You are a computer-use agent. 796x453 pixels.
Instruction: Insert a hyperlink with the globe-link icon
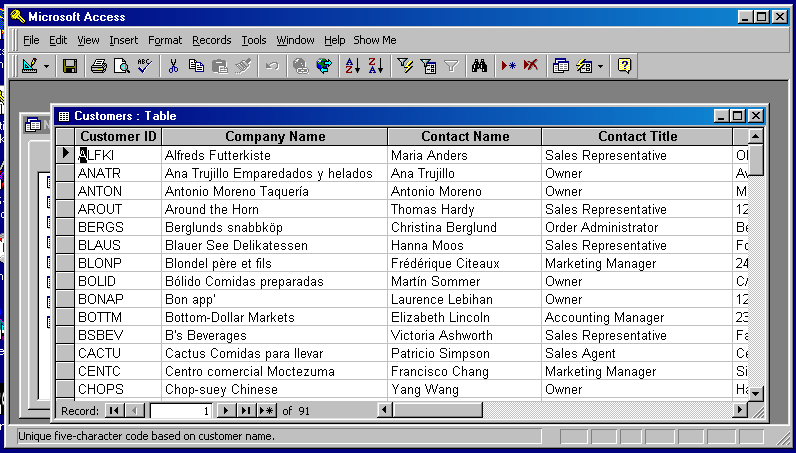[301, 66]
